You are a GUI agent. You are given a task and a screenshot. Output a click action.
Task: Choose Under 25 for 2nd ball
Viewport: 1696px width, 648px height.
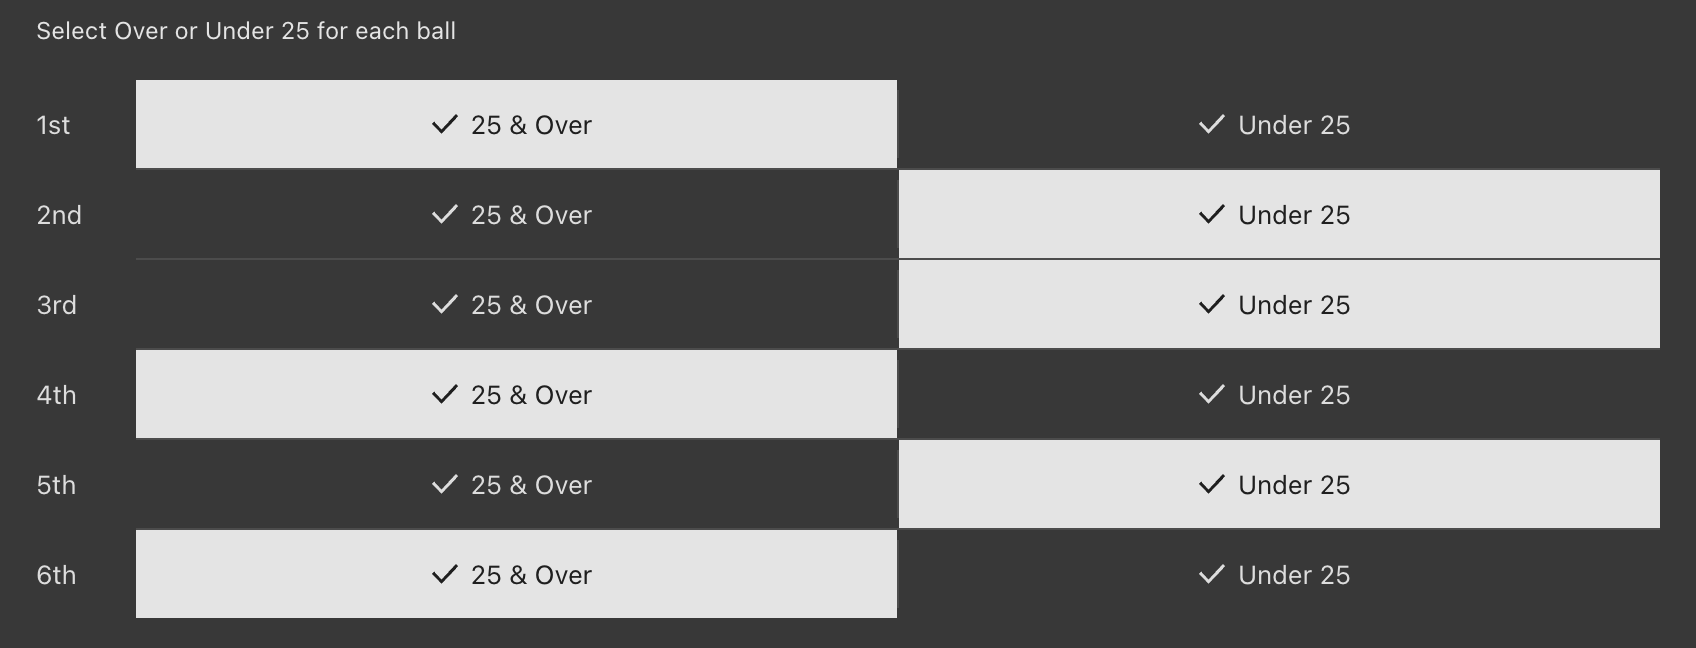pos(1279,215)
